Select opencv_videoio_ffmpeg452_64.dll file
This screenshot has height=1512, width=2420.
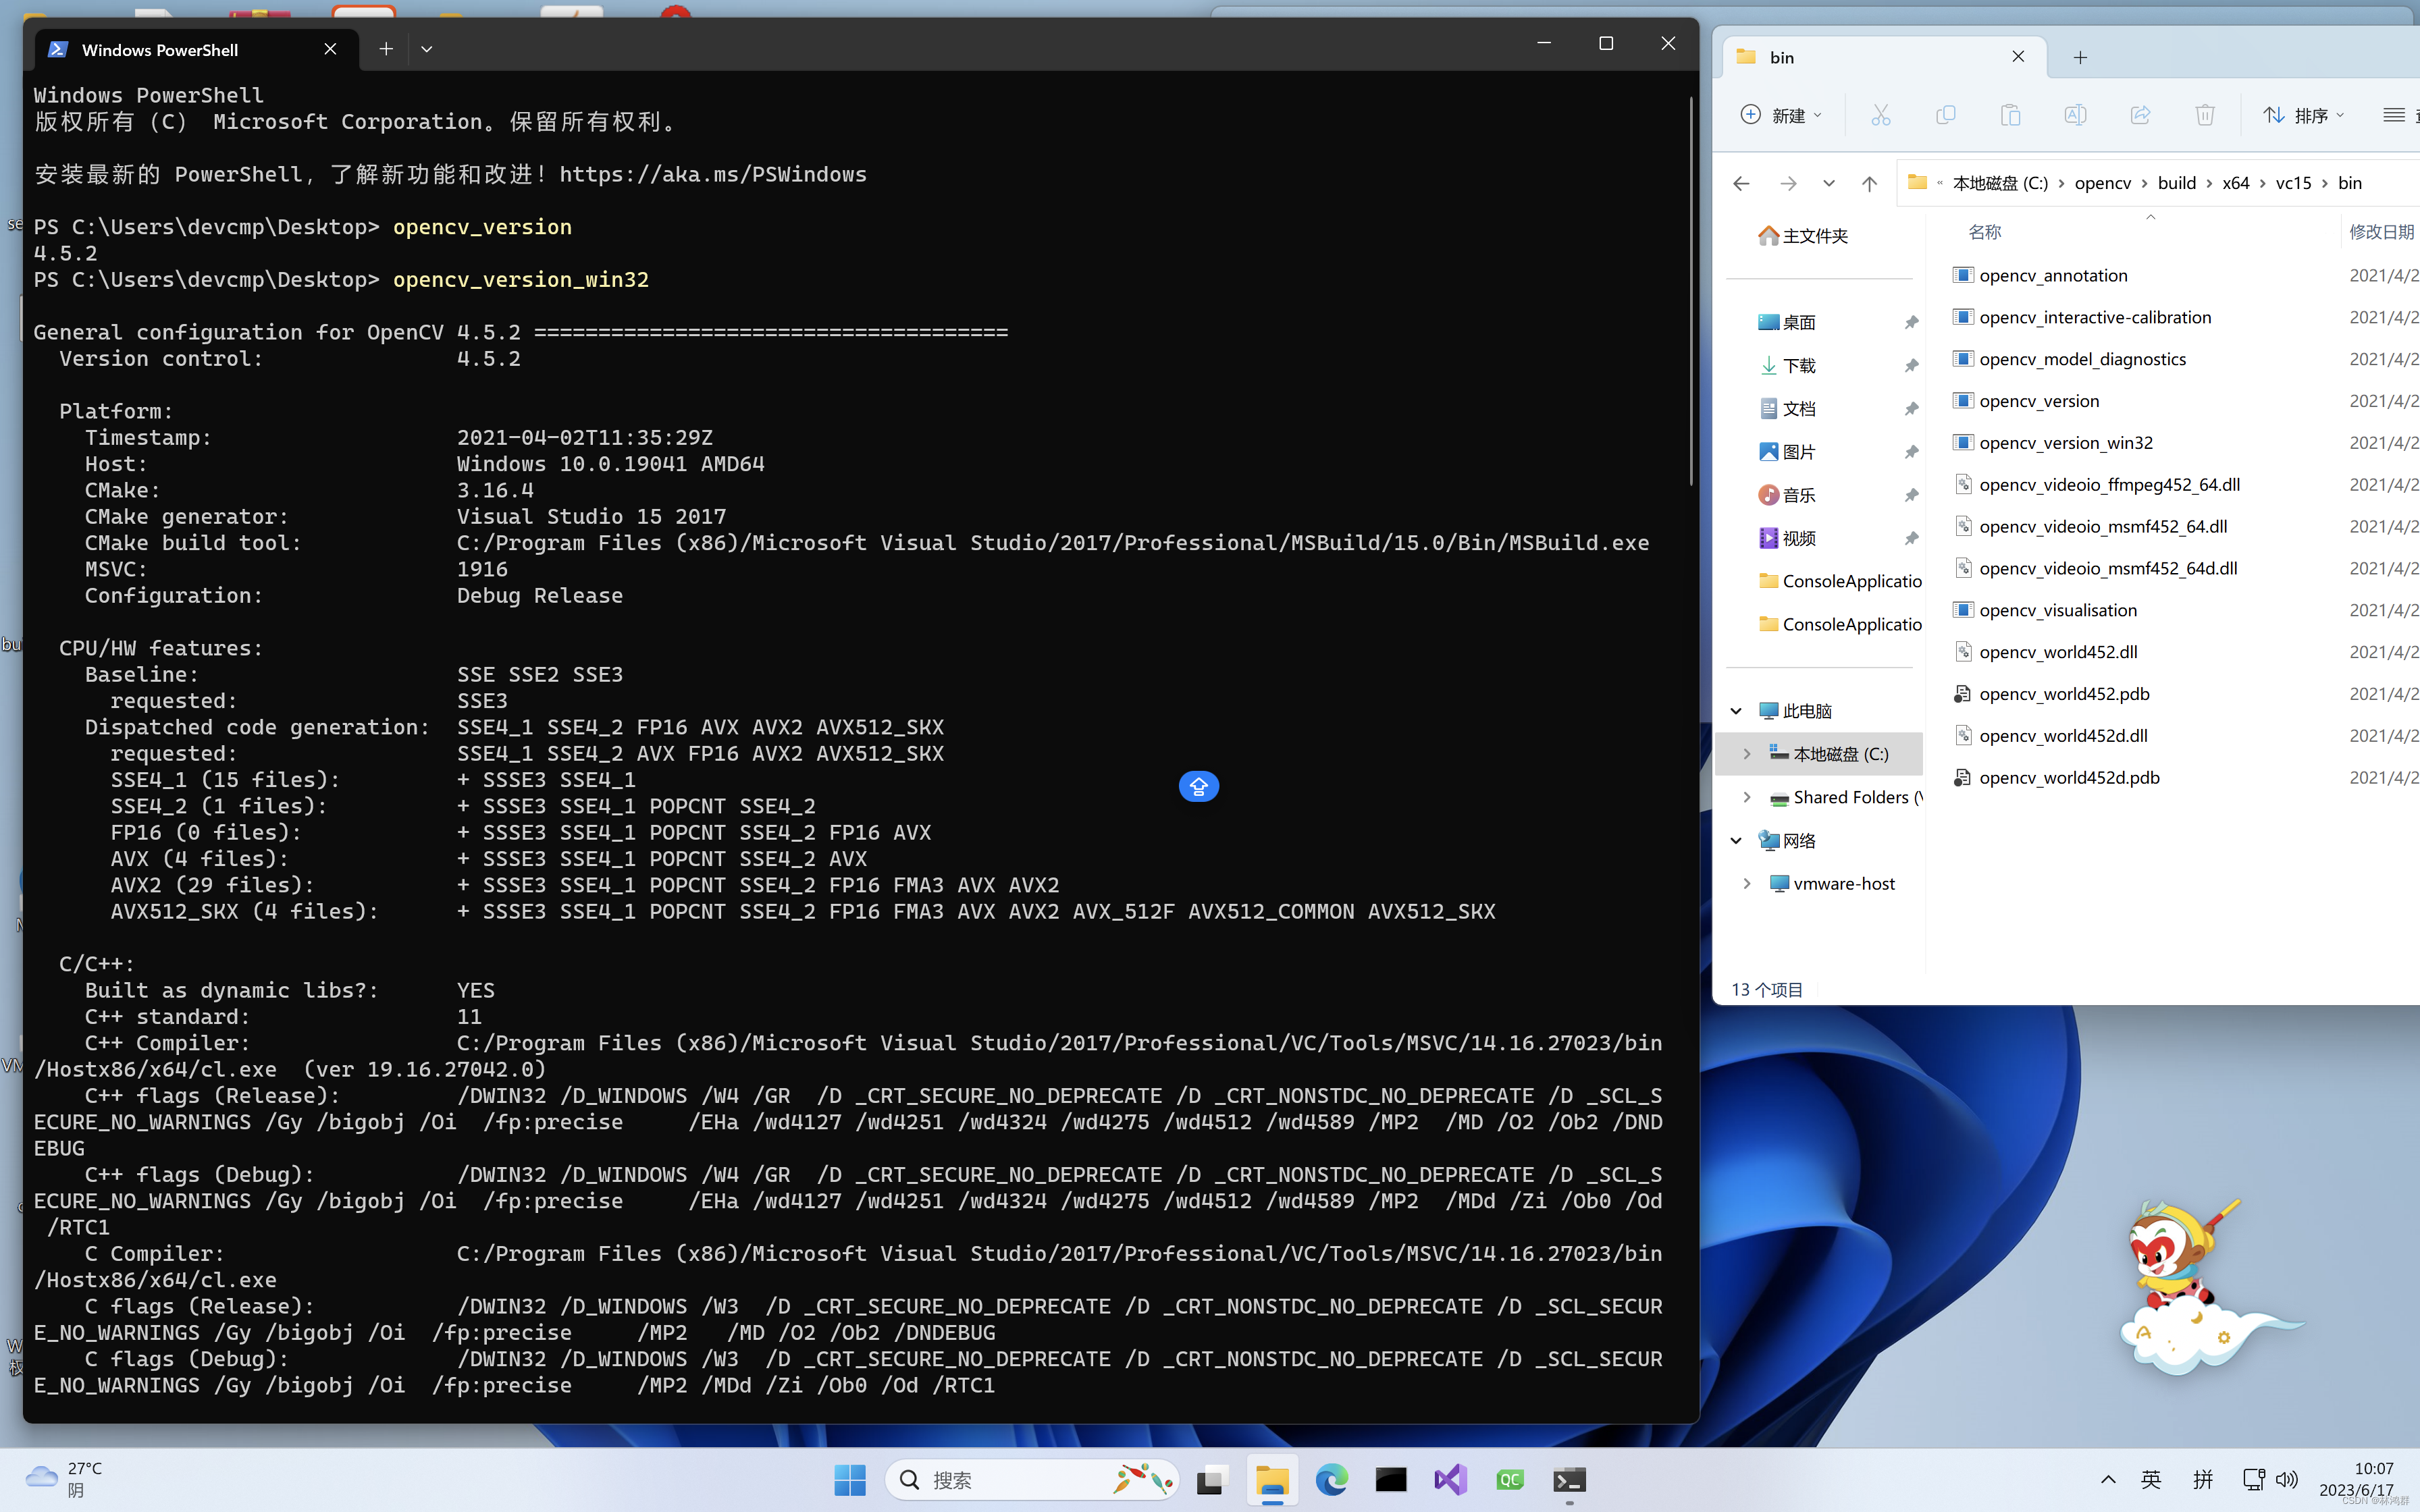(x=2108, y=485)
